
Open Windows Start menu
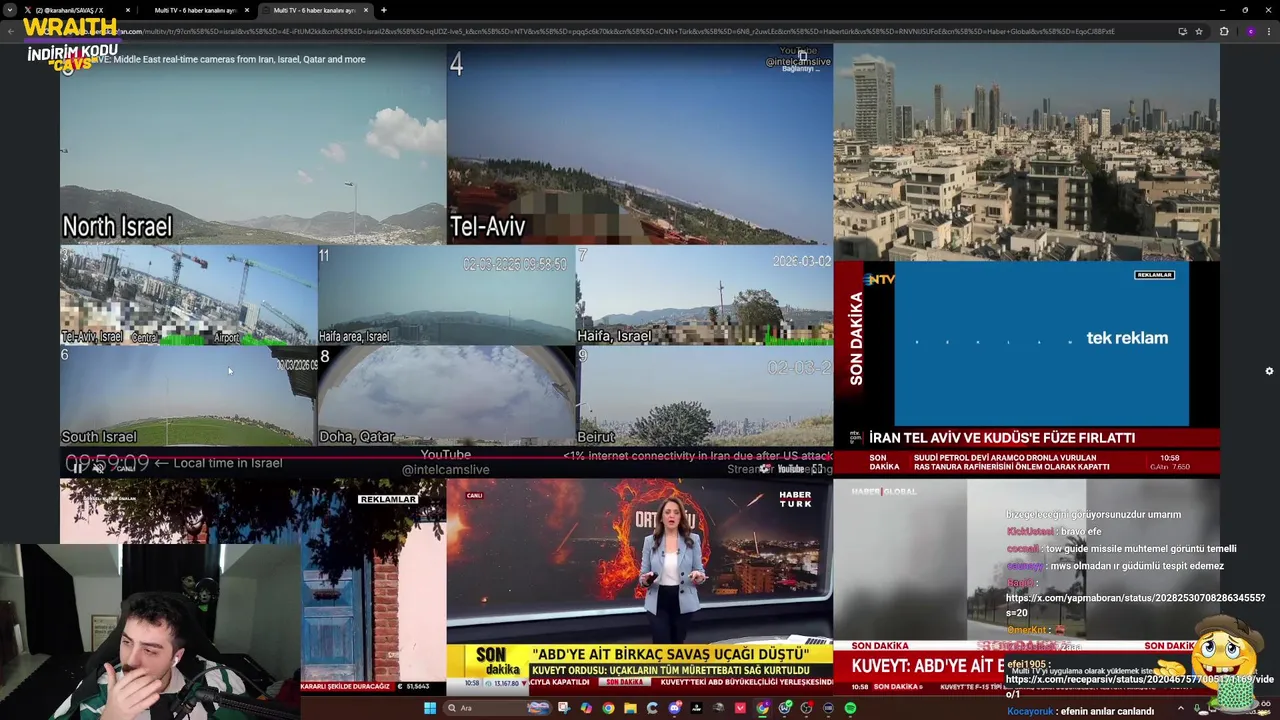coord(430,708)
